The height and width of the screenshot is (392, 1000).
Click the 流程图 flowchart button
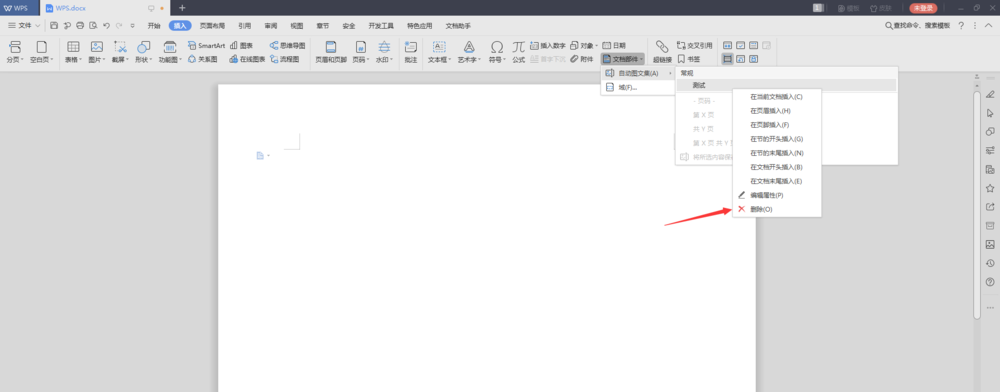284,59
